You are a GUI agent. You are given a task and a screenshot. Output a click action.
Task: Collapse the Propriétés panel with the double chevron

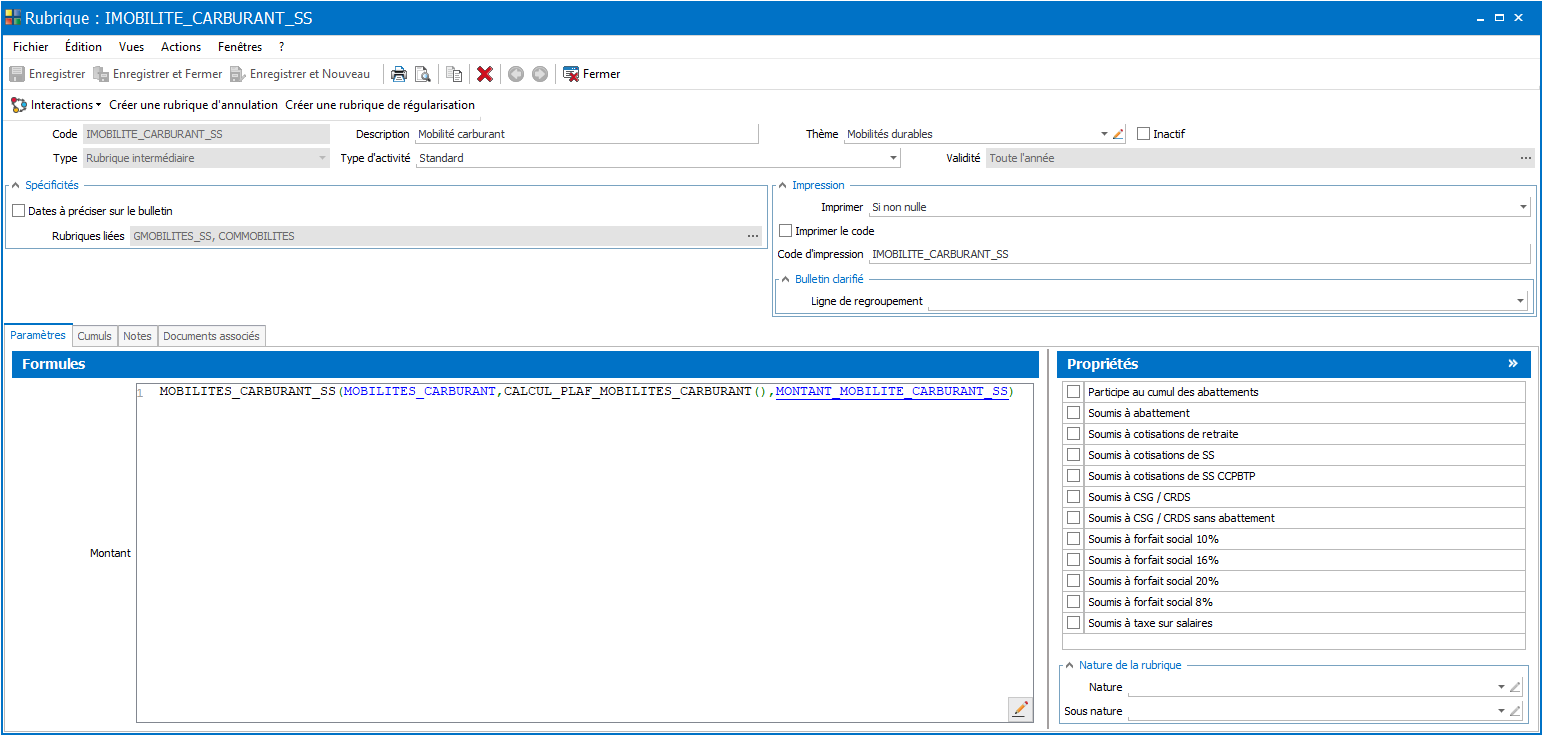(x=1513, y=364)
